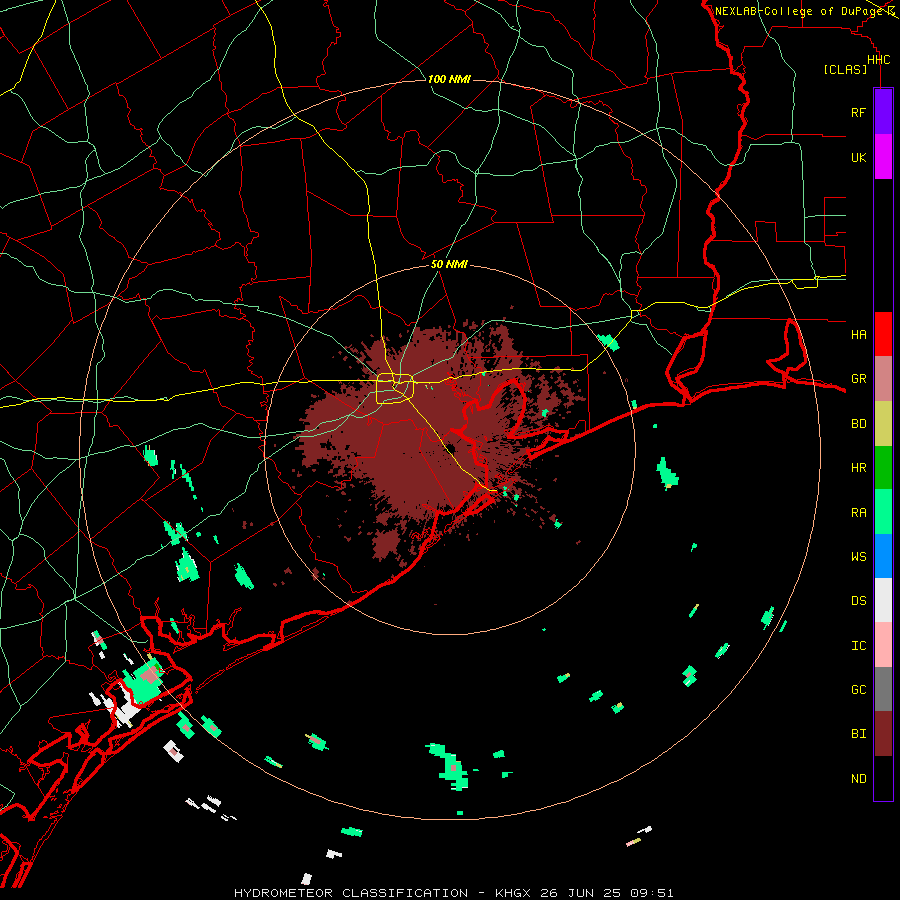Click the "50 NMI" range ring label
900x900 pixels.
pos(449,264)
